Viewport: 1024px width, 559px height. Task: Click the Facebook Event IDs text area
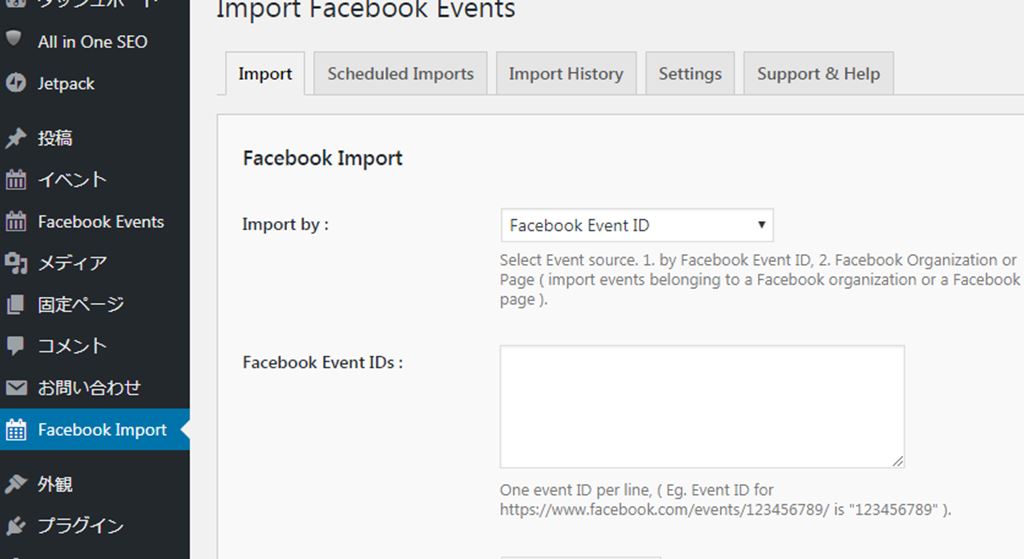[x=702, y=406]
